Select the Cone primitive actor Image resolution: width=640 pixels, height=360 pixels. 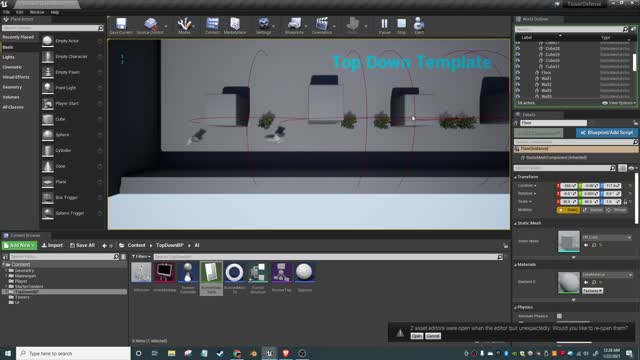pos(72,166)
